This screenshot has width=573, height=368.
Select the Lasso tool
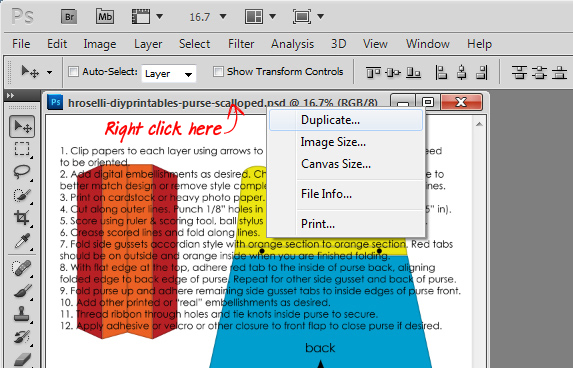pyautogui.click(x=22, y=172)
